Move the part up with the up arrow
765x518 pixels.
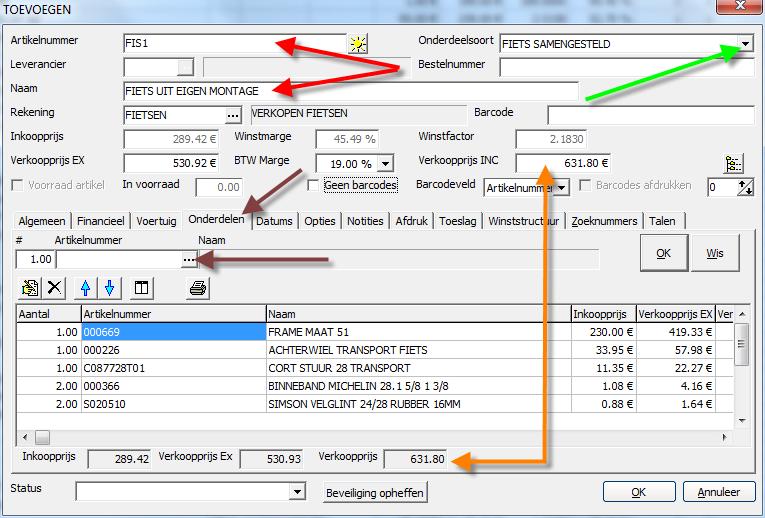pyautogui.click(x=86, y=288)
